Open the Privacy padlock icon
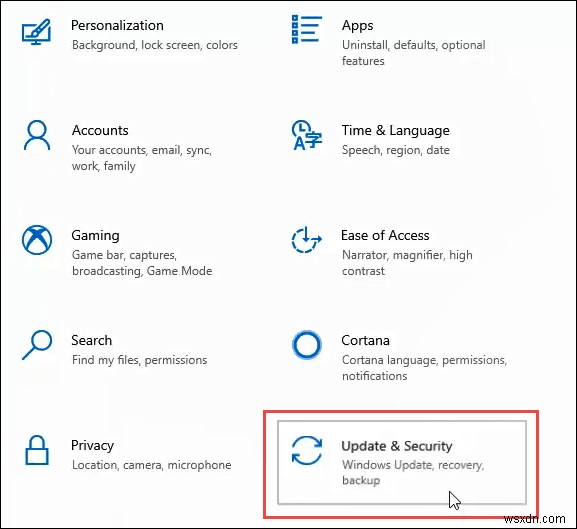The height and width of the screenshot is (529, 577). click(37, 450)
